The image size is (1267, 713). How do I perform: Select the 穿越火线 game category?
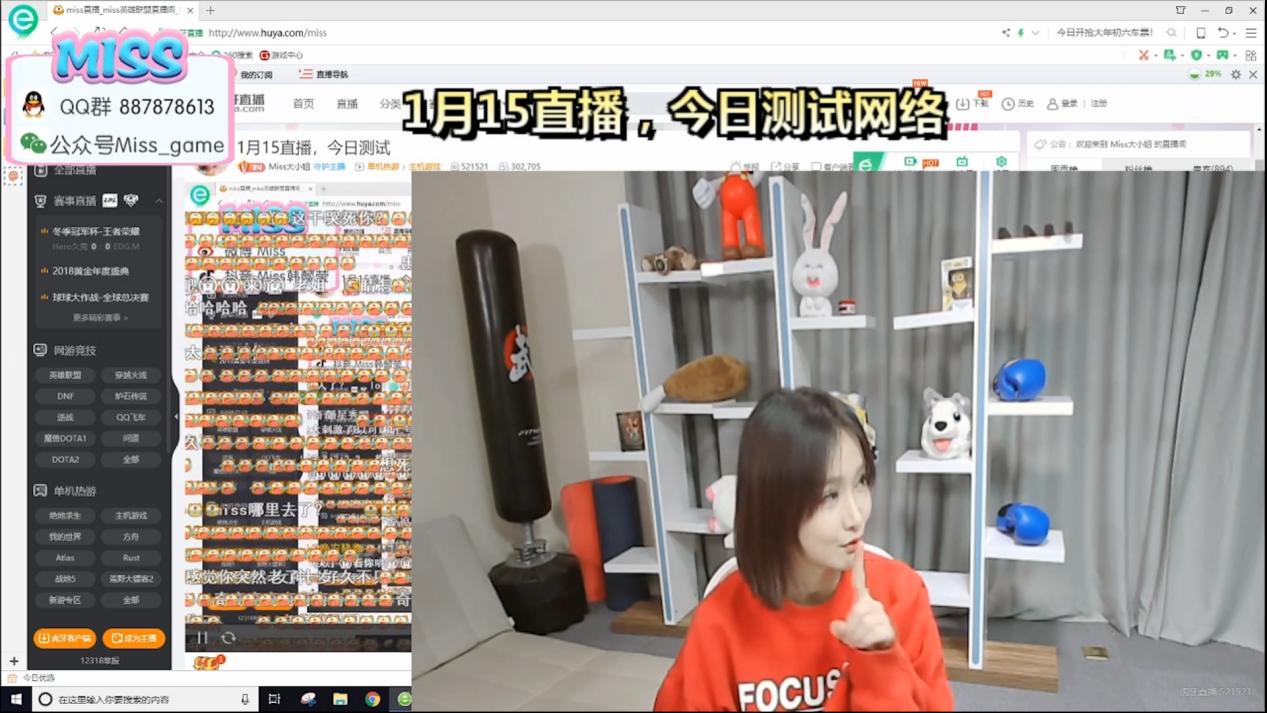(131, 375)
